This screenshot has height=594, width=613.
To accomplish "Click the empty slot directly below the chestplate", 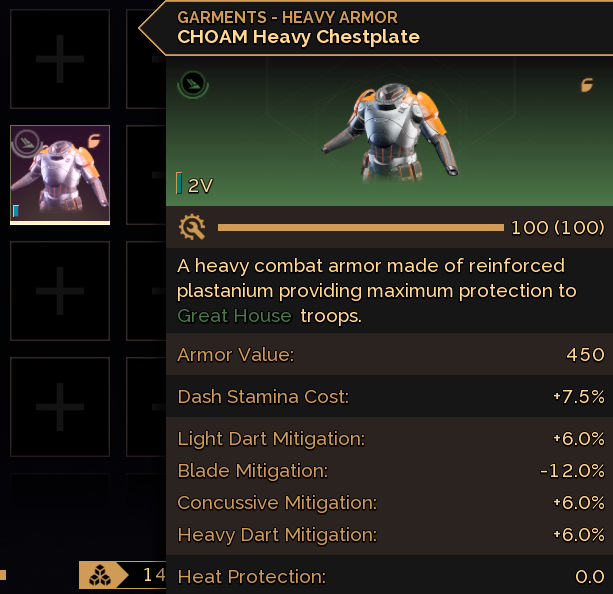I will 60,291.
